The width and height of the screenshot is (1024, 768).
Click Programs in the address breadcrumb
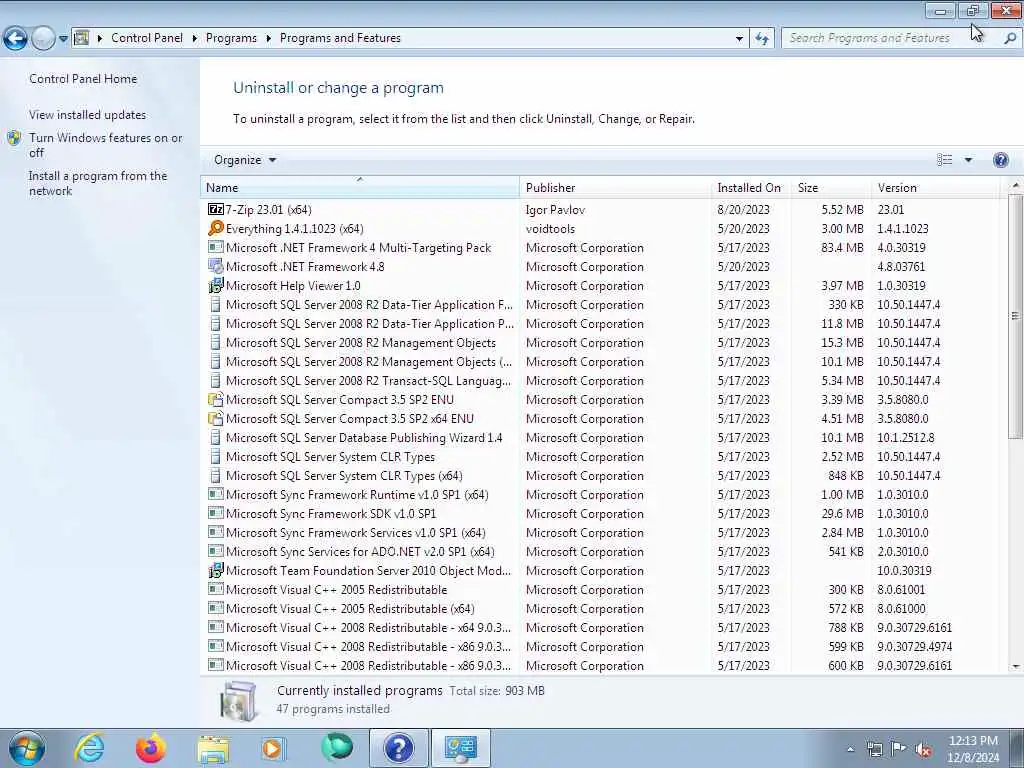pos(231,38)
